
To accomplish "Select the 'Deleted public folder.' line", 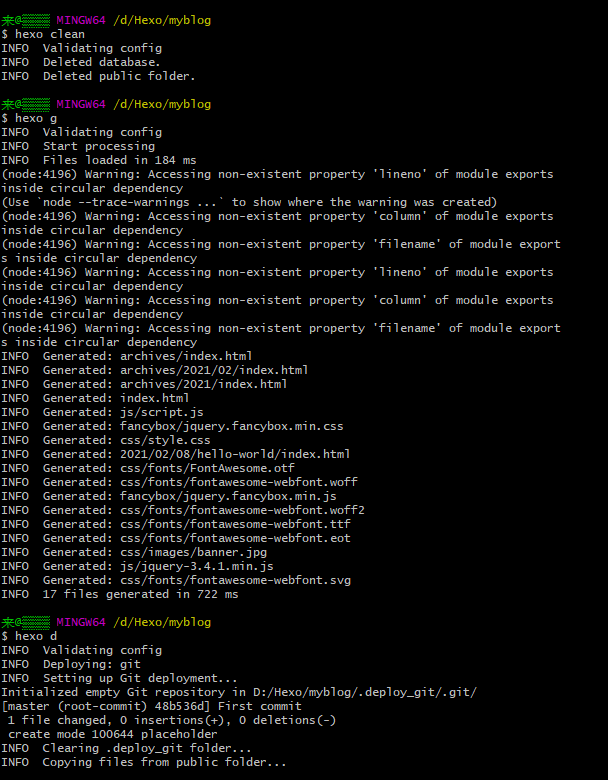I will click(118, 76).
